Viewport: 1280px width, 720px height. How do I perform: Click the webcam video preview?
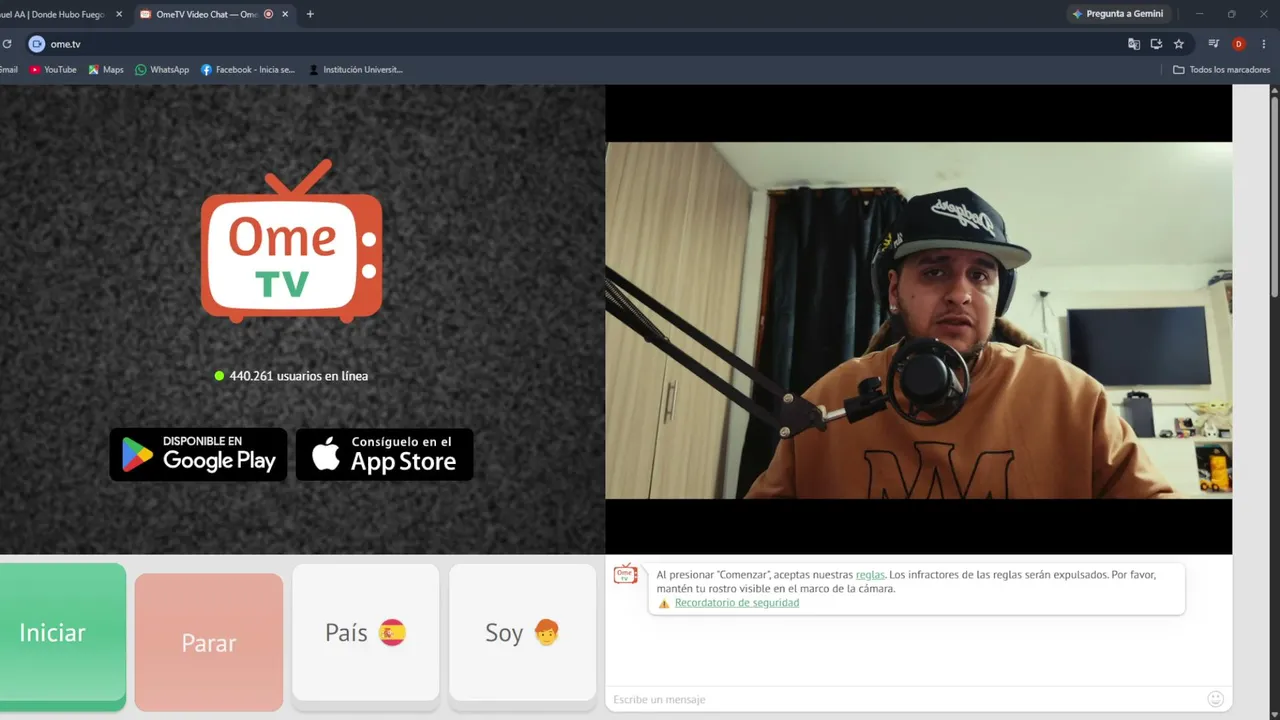pos(918,320)
